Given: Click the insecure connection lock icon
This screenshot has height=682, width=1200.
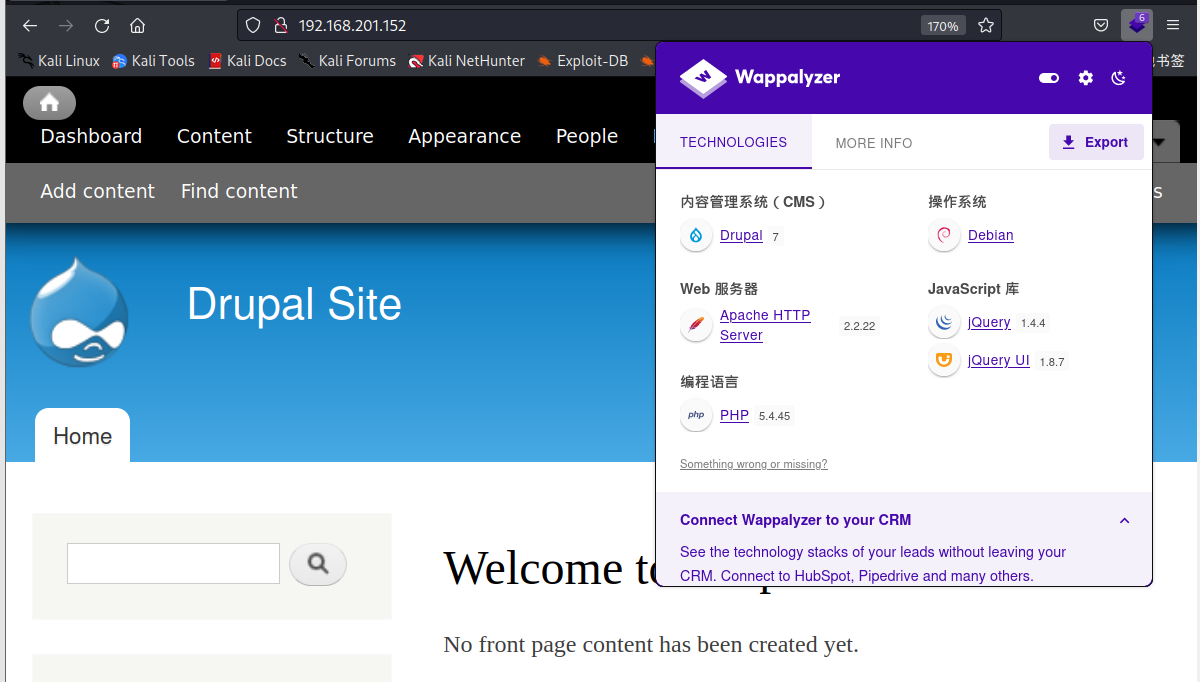Looking at the screenshot, I should coord(280,26).
